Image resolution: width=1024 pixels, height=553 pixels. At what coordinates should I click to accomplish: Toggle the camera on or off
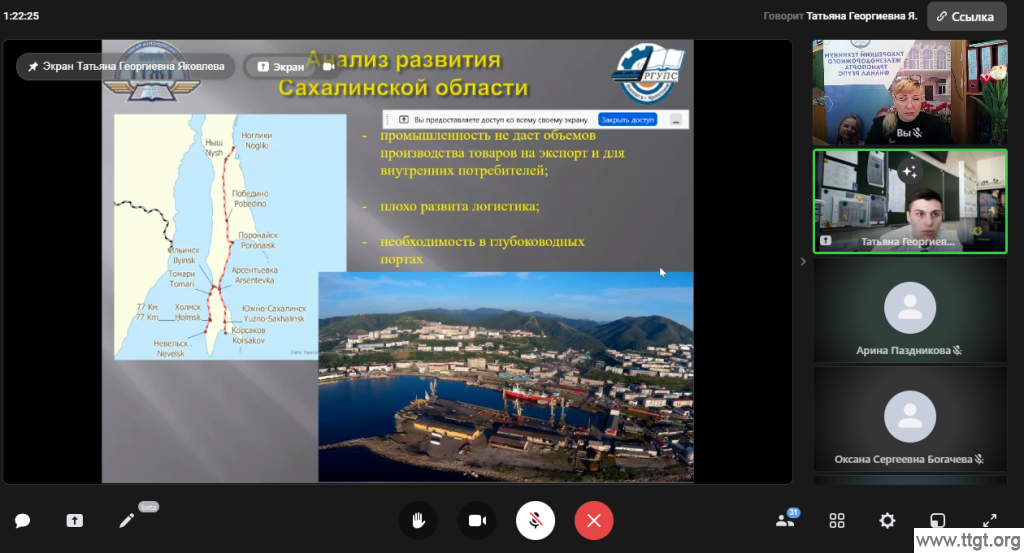pos(477,520)
